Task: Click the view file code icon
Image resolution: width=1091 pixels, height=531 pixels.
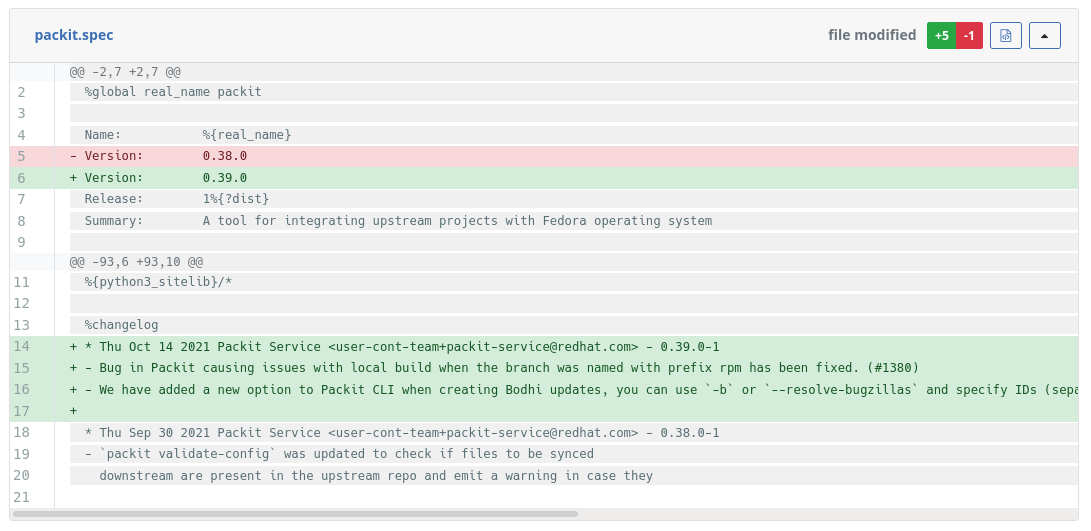Action: (1006, 35)
